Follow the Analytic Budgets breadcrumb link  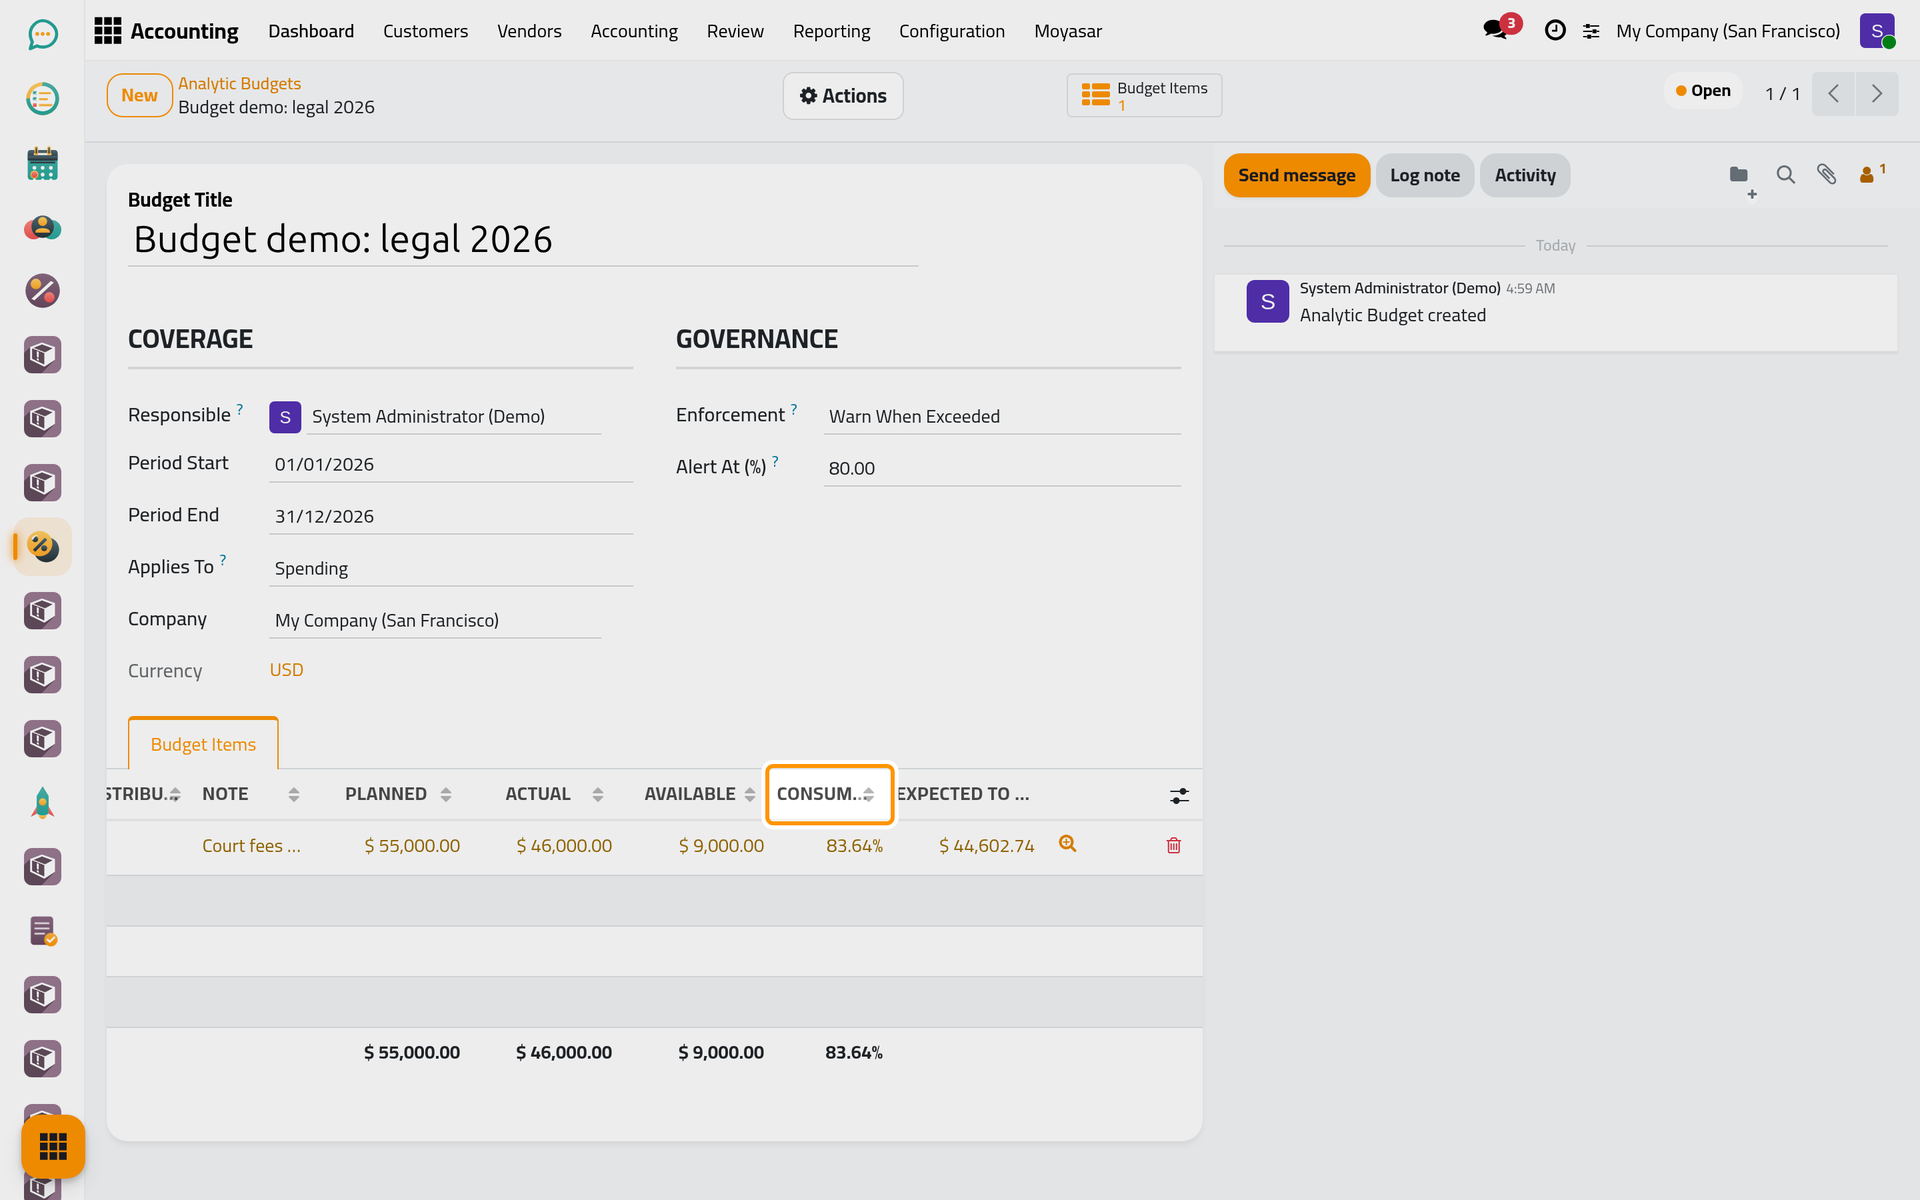point(239,84)
